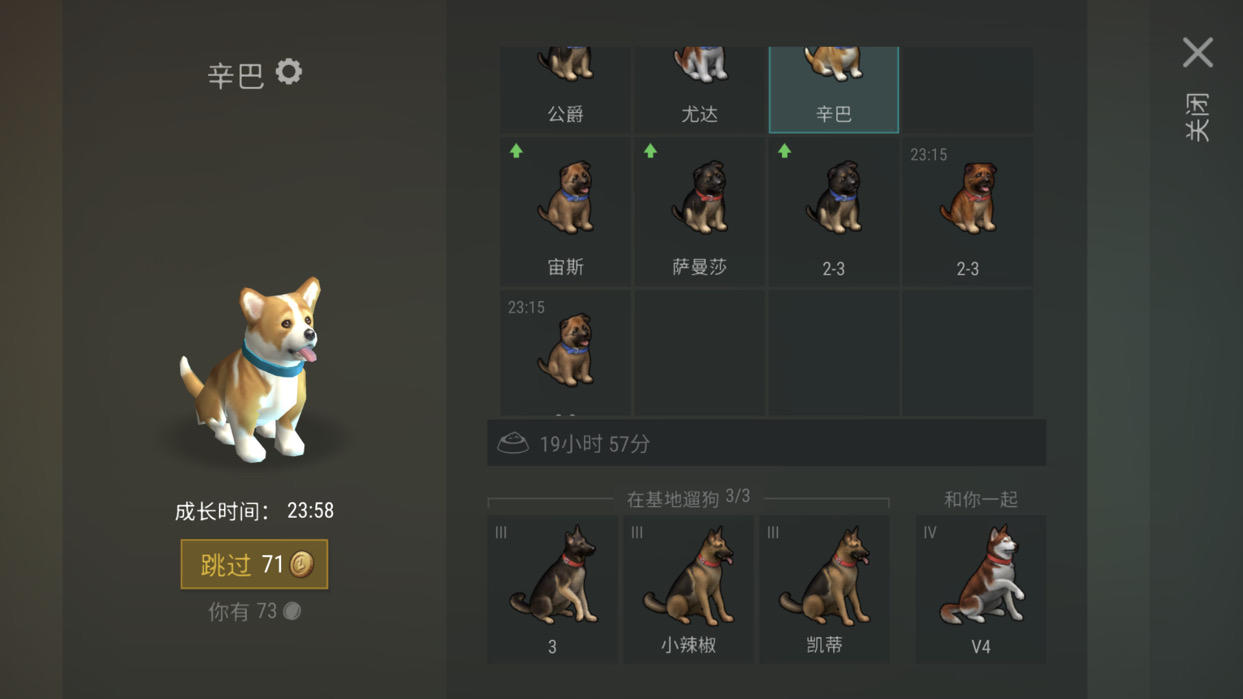
Task: Click the green upgrade arrow on 宙斯
Action: click(x=516, y=151)
